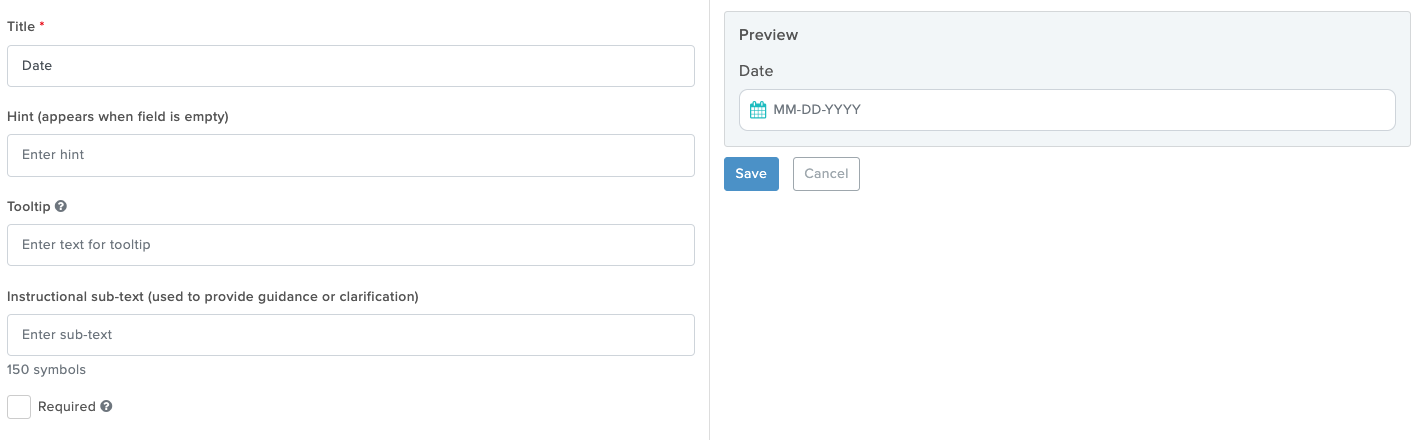Select the Enter sub-text input field

pyautogui.click(x=351, y=335)
